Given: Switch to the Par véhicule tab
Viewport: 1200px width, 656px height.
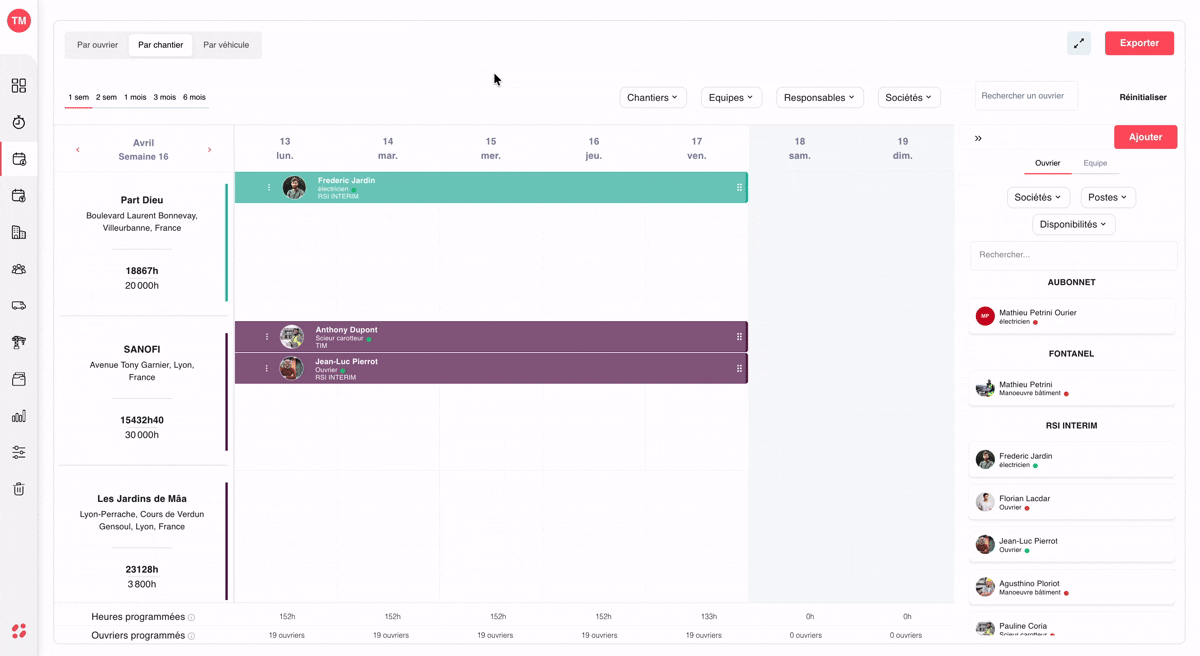Looking at the screenshot, I should 226,45.
